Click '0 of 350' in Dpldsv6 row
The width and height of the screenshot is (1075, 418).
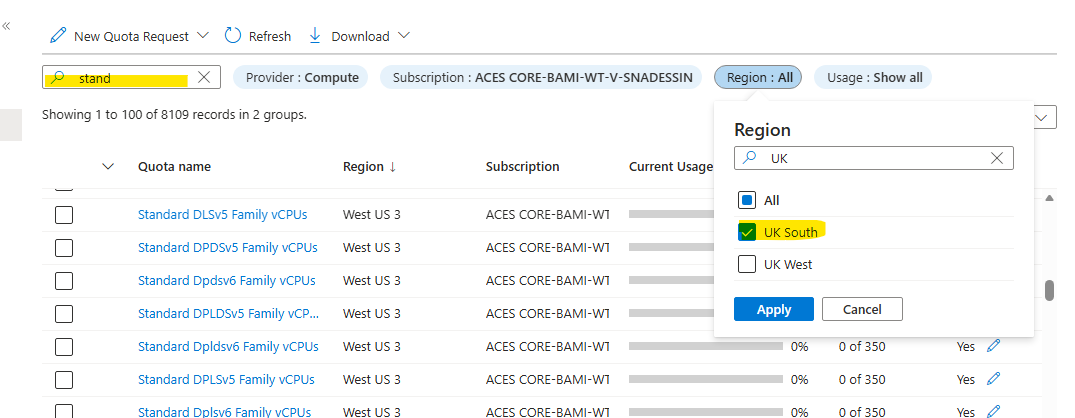[x=862, y=347]
